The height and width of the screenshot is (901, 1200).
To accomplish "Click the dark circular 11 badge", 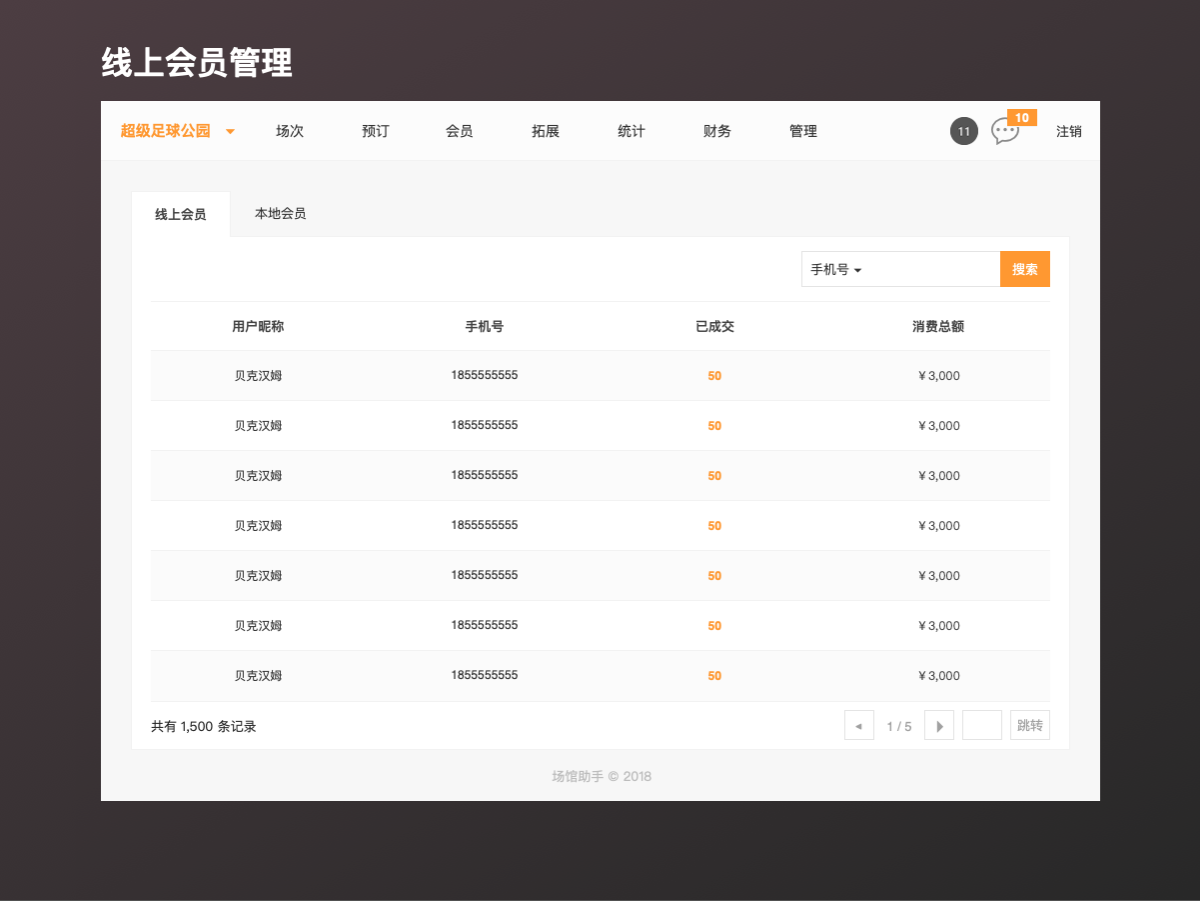I will (x=964, y=131).
